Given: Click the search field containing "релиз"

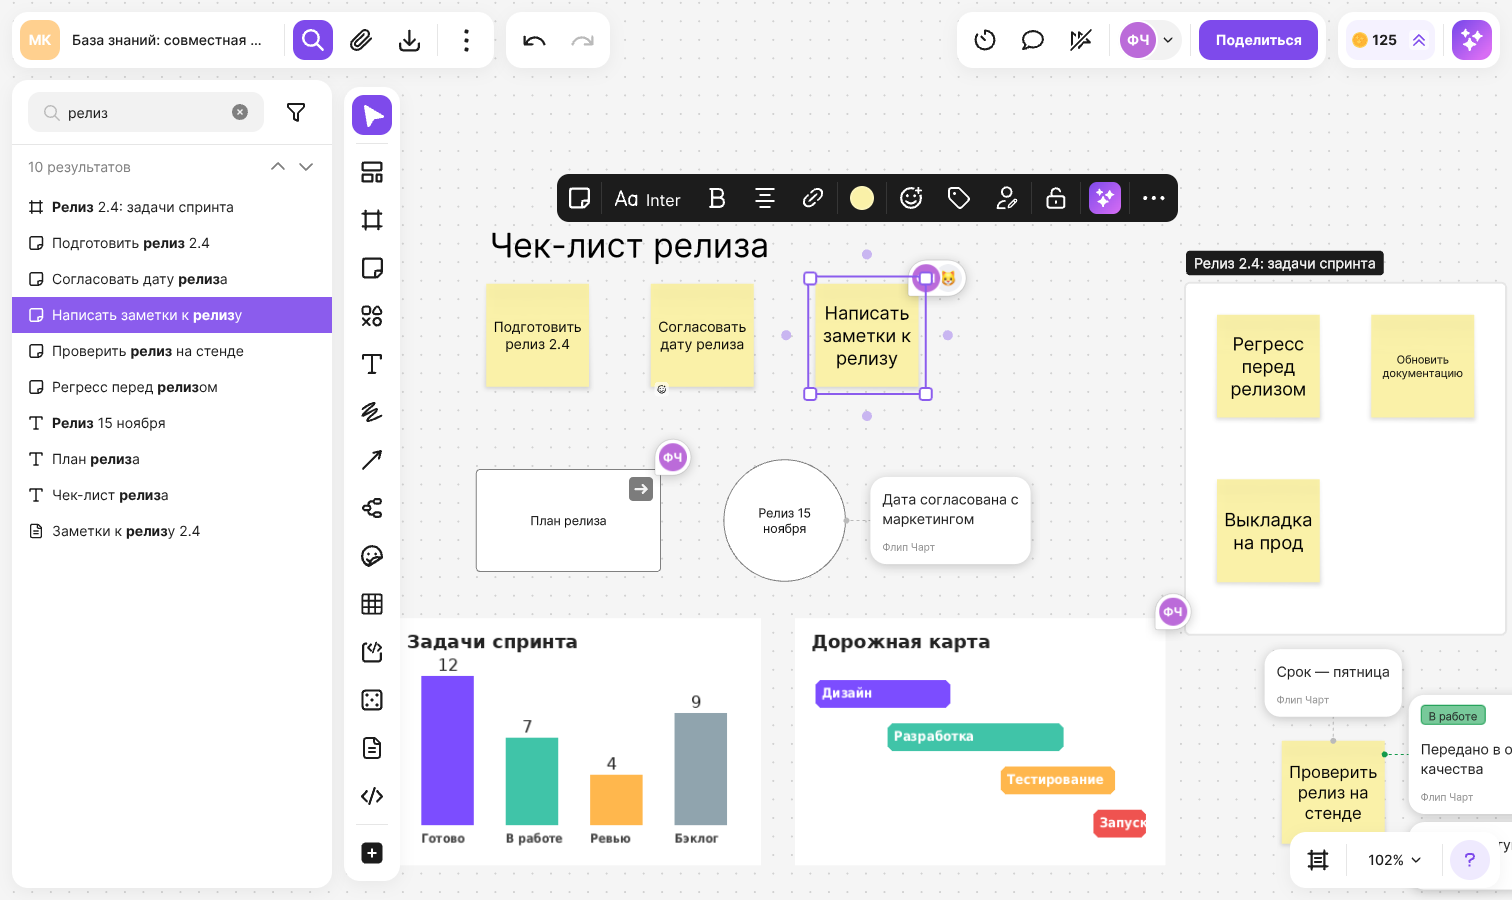Looking at the screenshot, I should [x=146, y=112].
